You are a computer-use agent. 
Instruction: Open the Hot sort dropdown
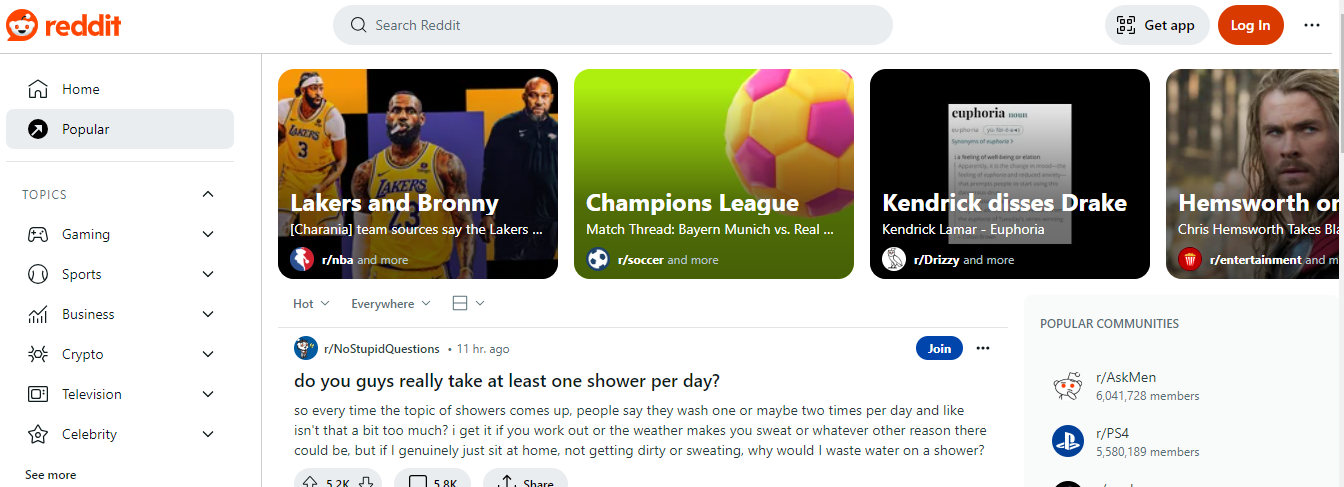click(x=311, y=303)
